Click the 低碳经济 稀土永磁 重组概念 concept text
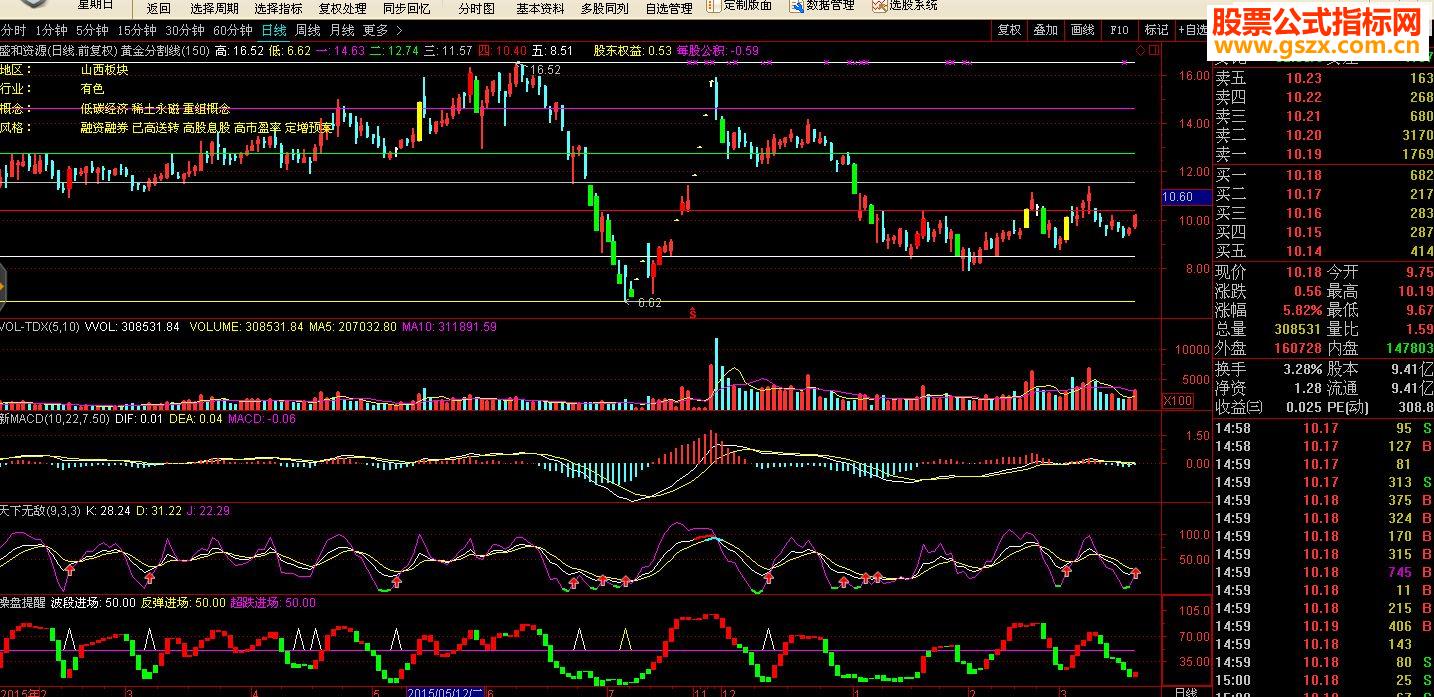1434x697 pixels. pyautogui.click(x=155, y=108)
